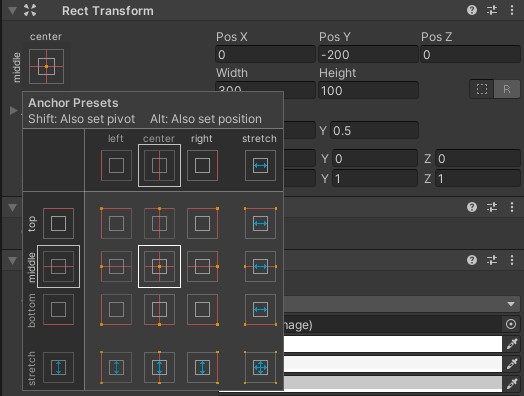The width and height of the screenshot is (524, 396).
Task: Choose the middle stretch anchor preset
Action: pyautogui.click(x=260, y=266)
